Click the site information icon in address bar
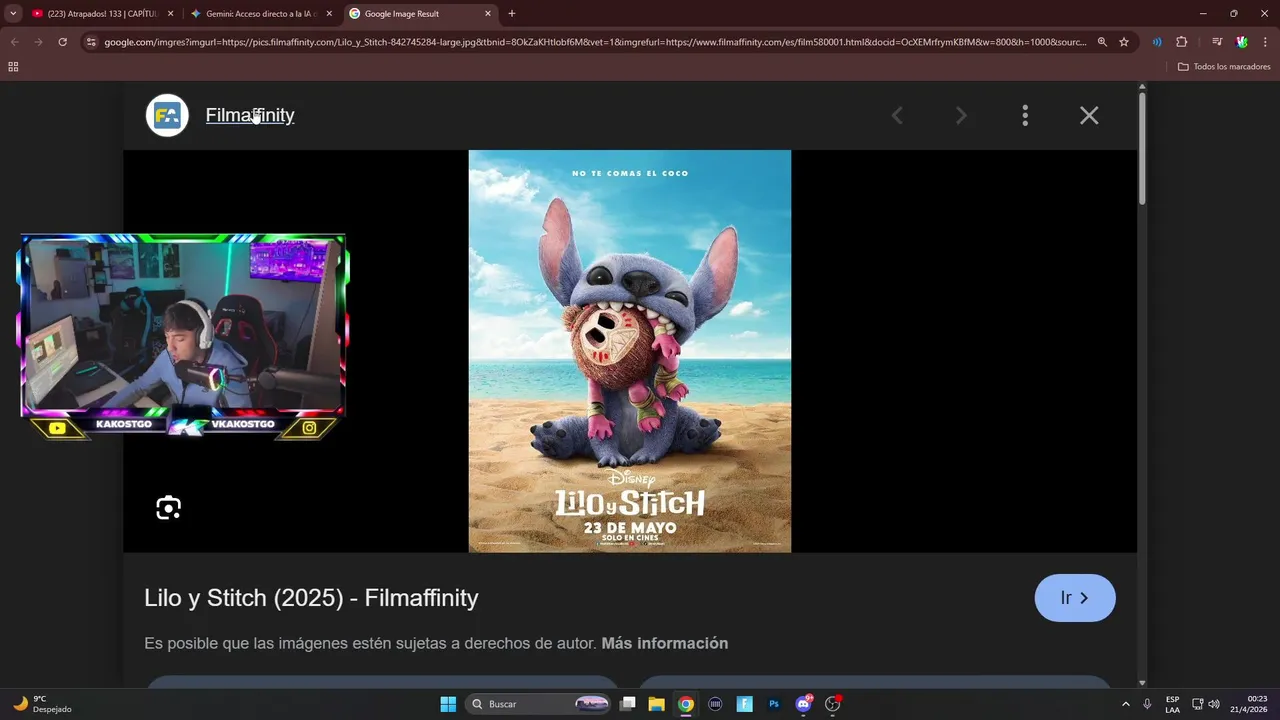Viewport: 1280px width, 720px height. coord(91,42)
